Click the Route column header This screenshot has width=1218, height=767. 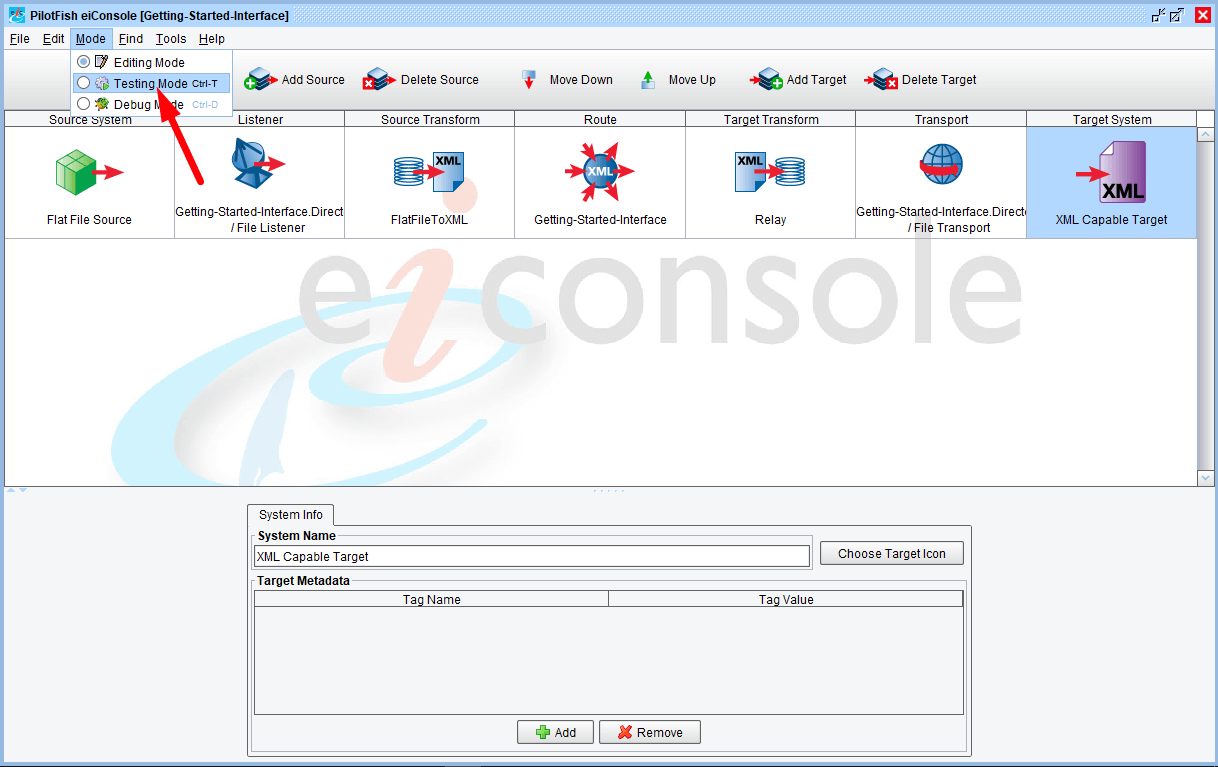coord(600,119)
